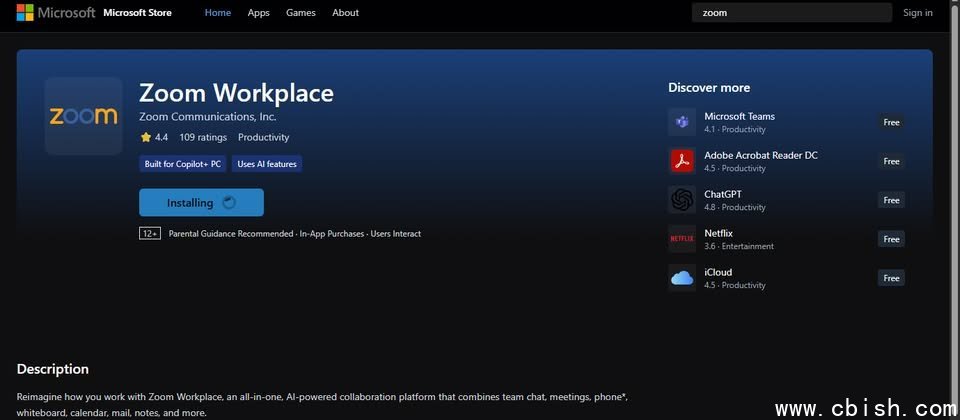Click the Zoom Workplace app icon
Screen dimensions: 960x420
pos(84,116)
